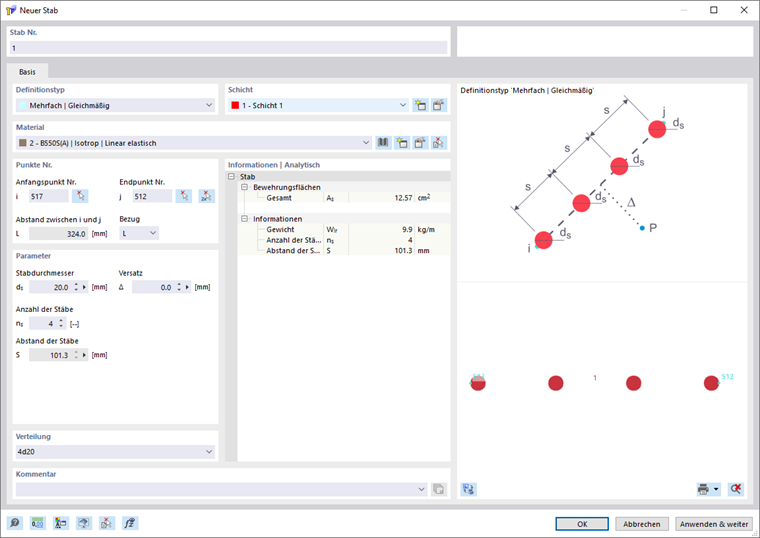This screenshot has height=538, width=760.
Task: Open the material library book icon
Action: tap(383, 143)
